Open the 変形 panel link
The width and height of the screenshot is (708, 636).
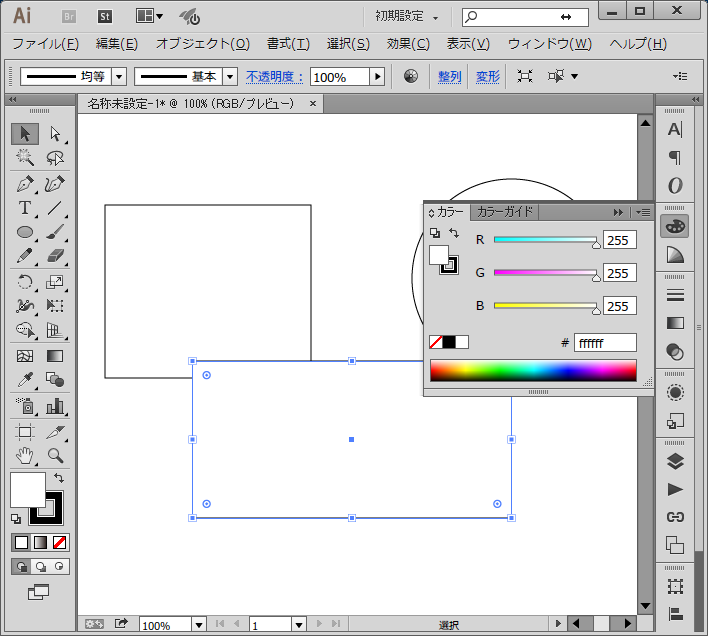(488, 77)
